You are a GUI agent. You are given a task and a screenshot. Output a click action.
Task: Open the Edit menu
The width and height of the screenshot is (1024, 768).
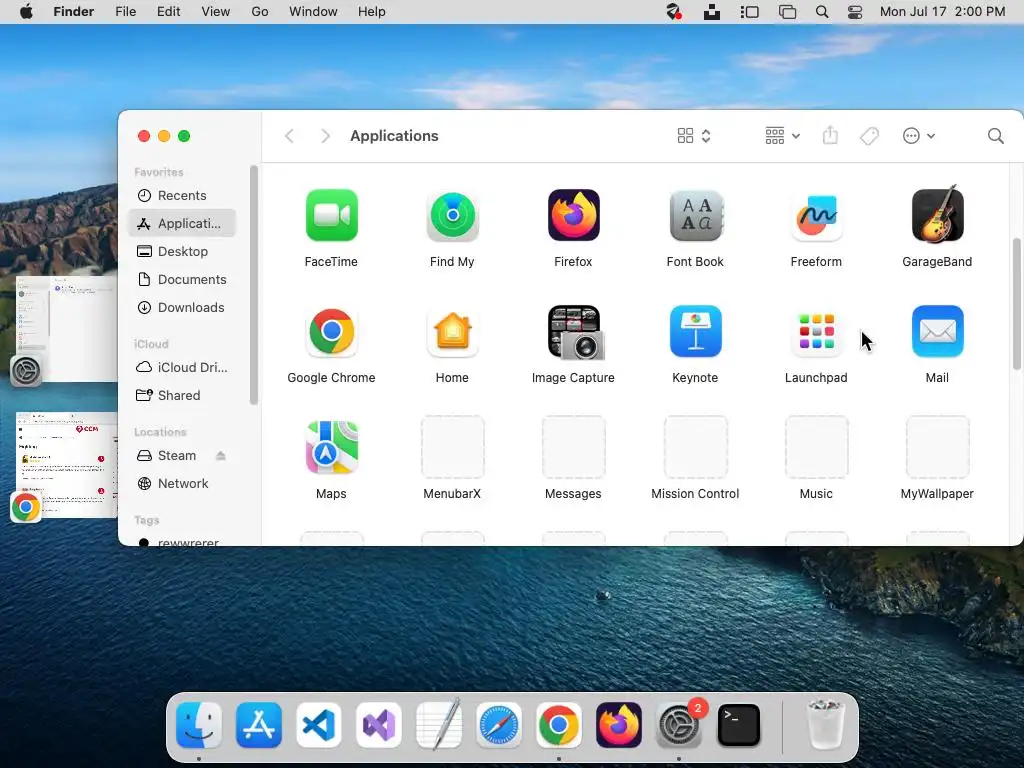168,12
